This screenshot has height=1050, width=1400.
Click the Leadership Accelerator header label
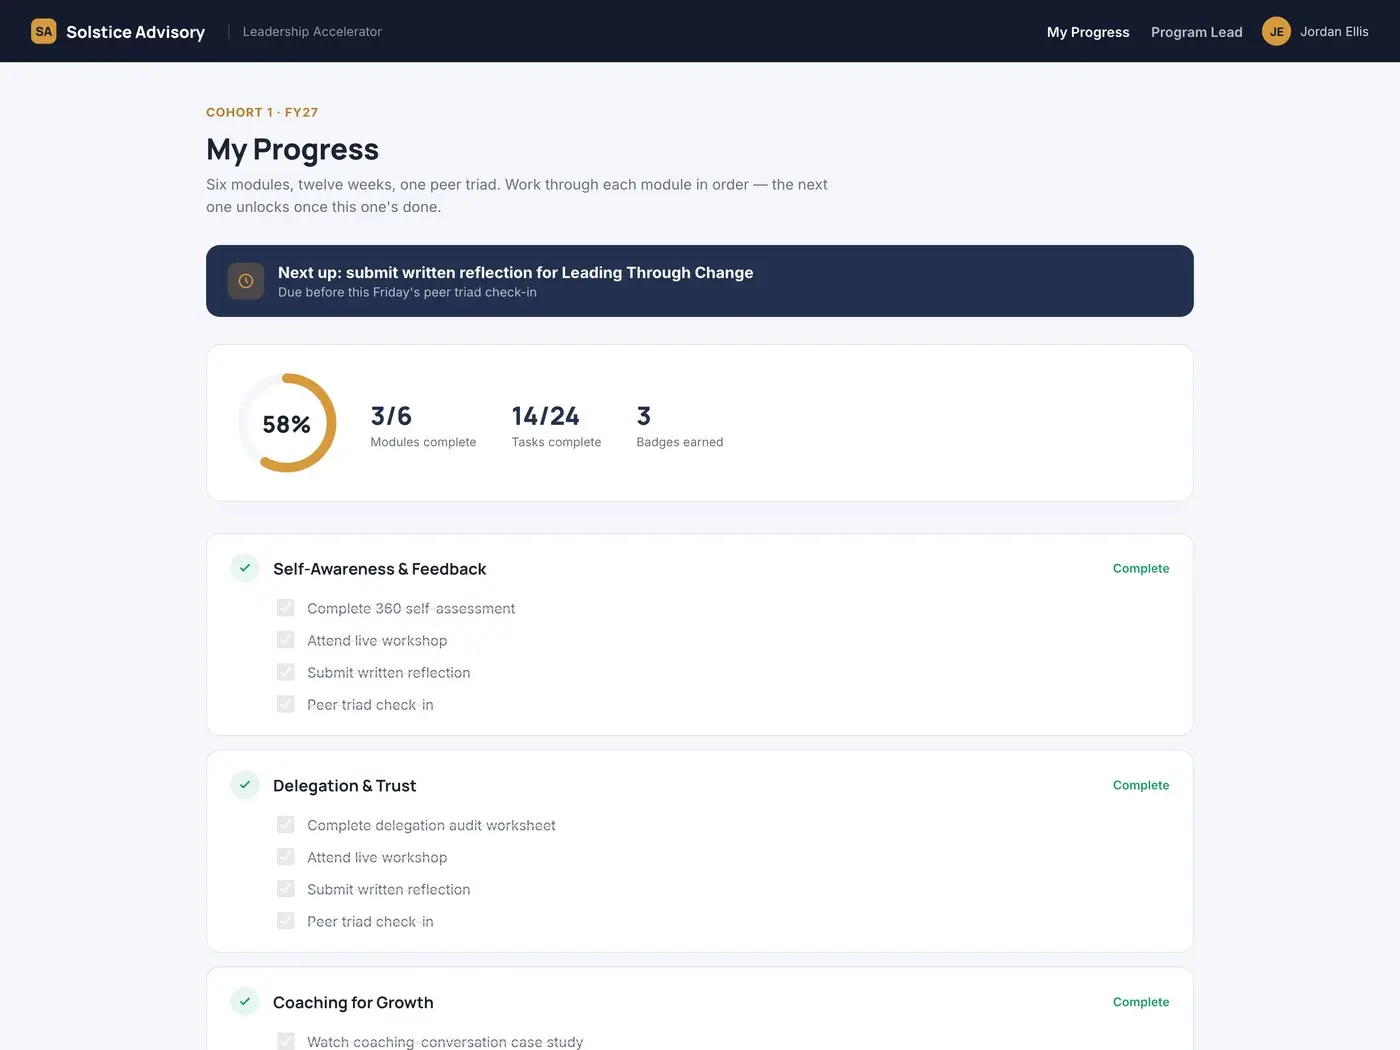pyautogui.click(x=312, y=32)
